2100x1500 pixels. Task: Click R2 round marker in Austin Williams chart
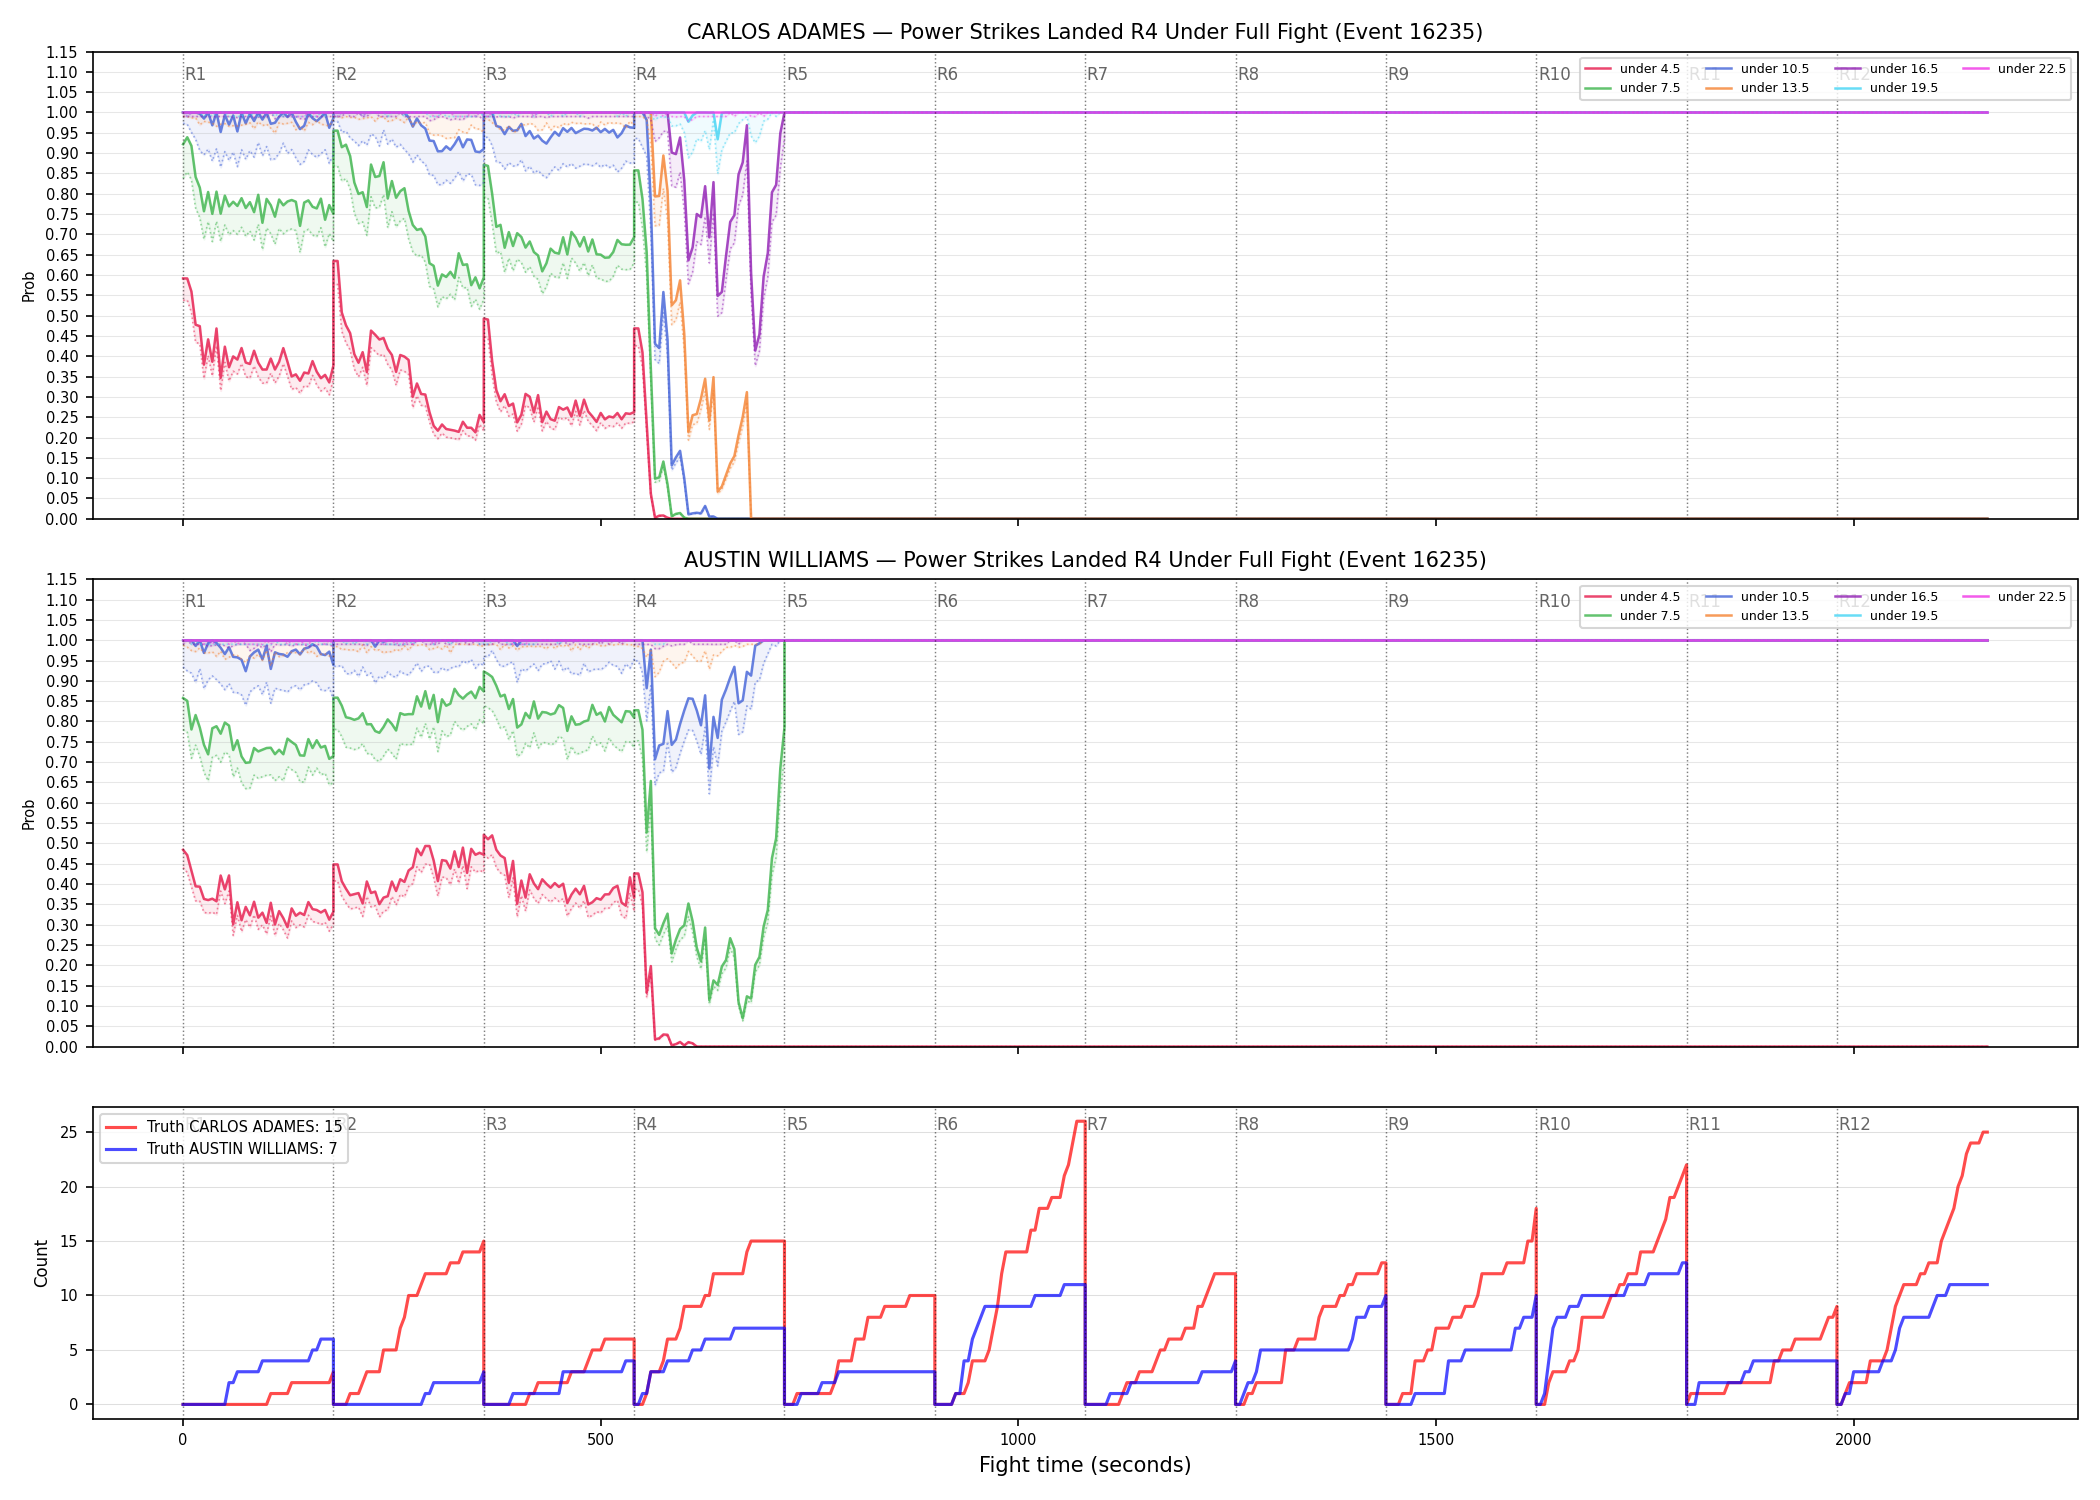click(x=346, y=601)
